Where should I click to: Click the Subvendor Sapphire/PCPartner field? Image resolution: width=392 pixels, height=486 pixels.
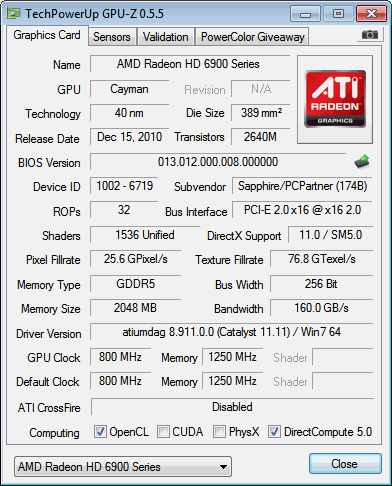pos(302,186)
